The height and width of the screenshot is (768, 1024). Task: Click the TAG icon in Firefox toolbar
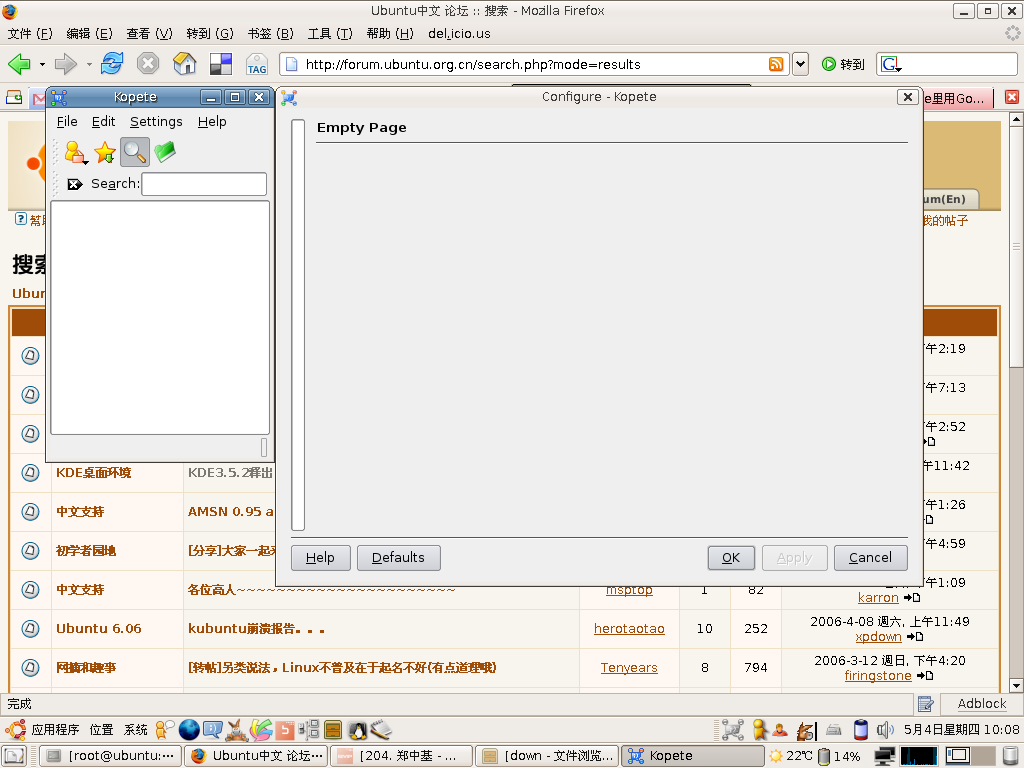coord(257,64)
